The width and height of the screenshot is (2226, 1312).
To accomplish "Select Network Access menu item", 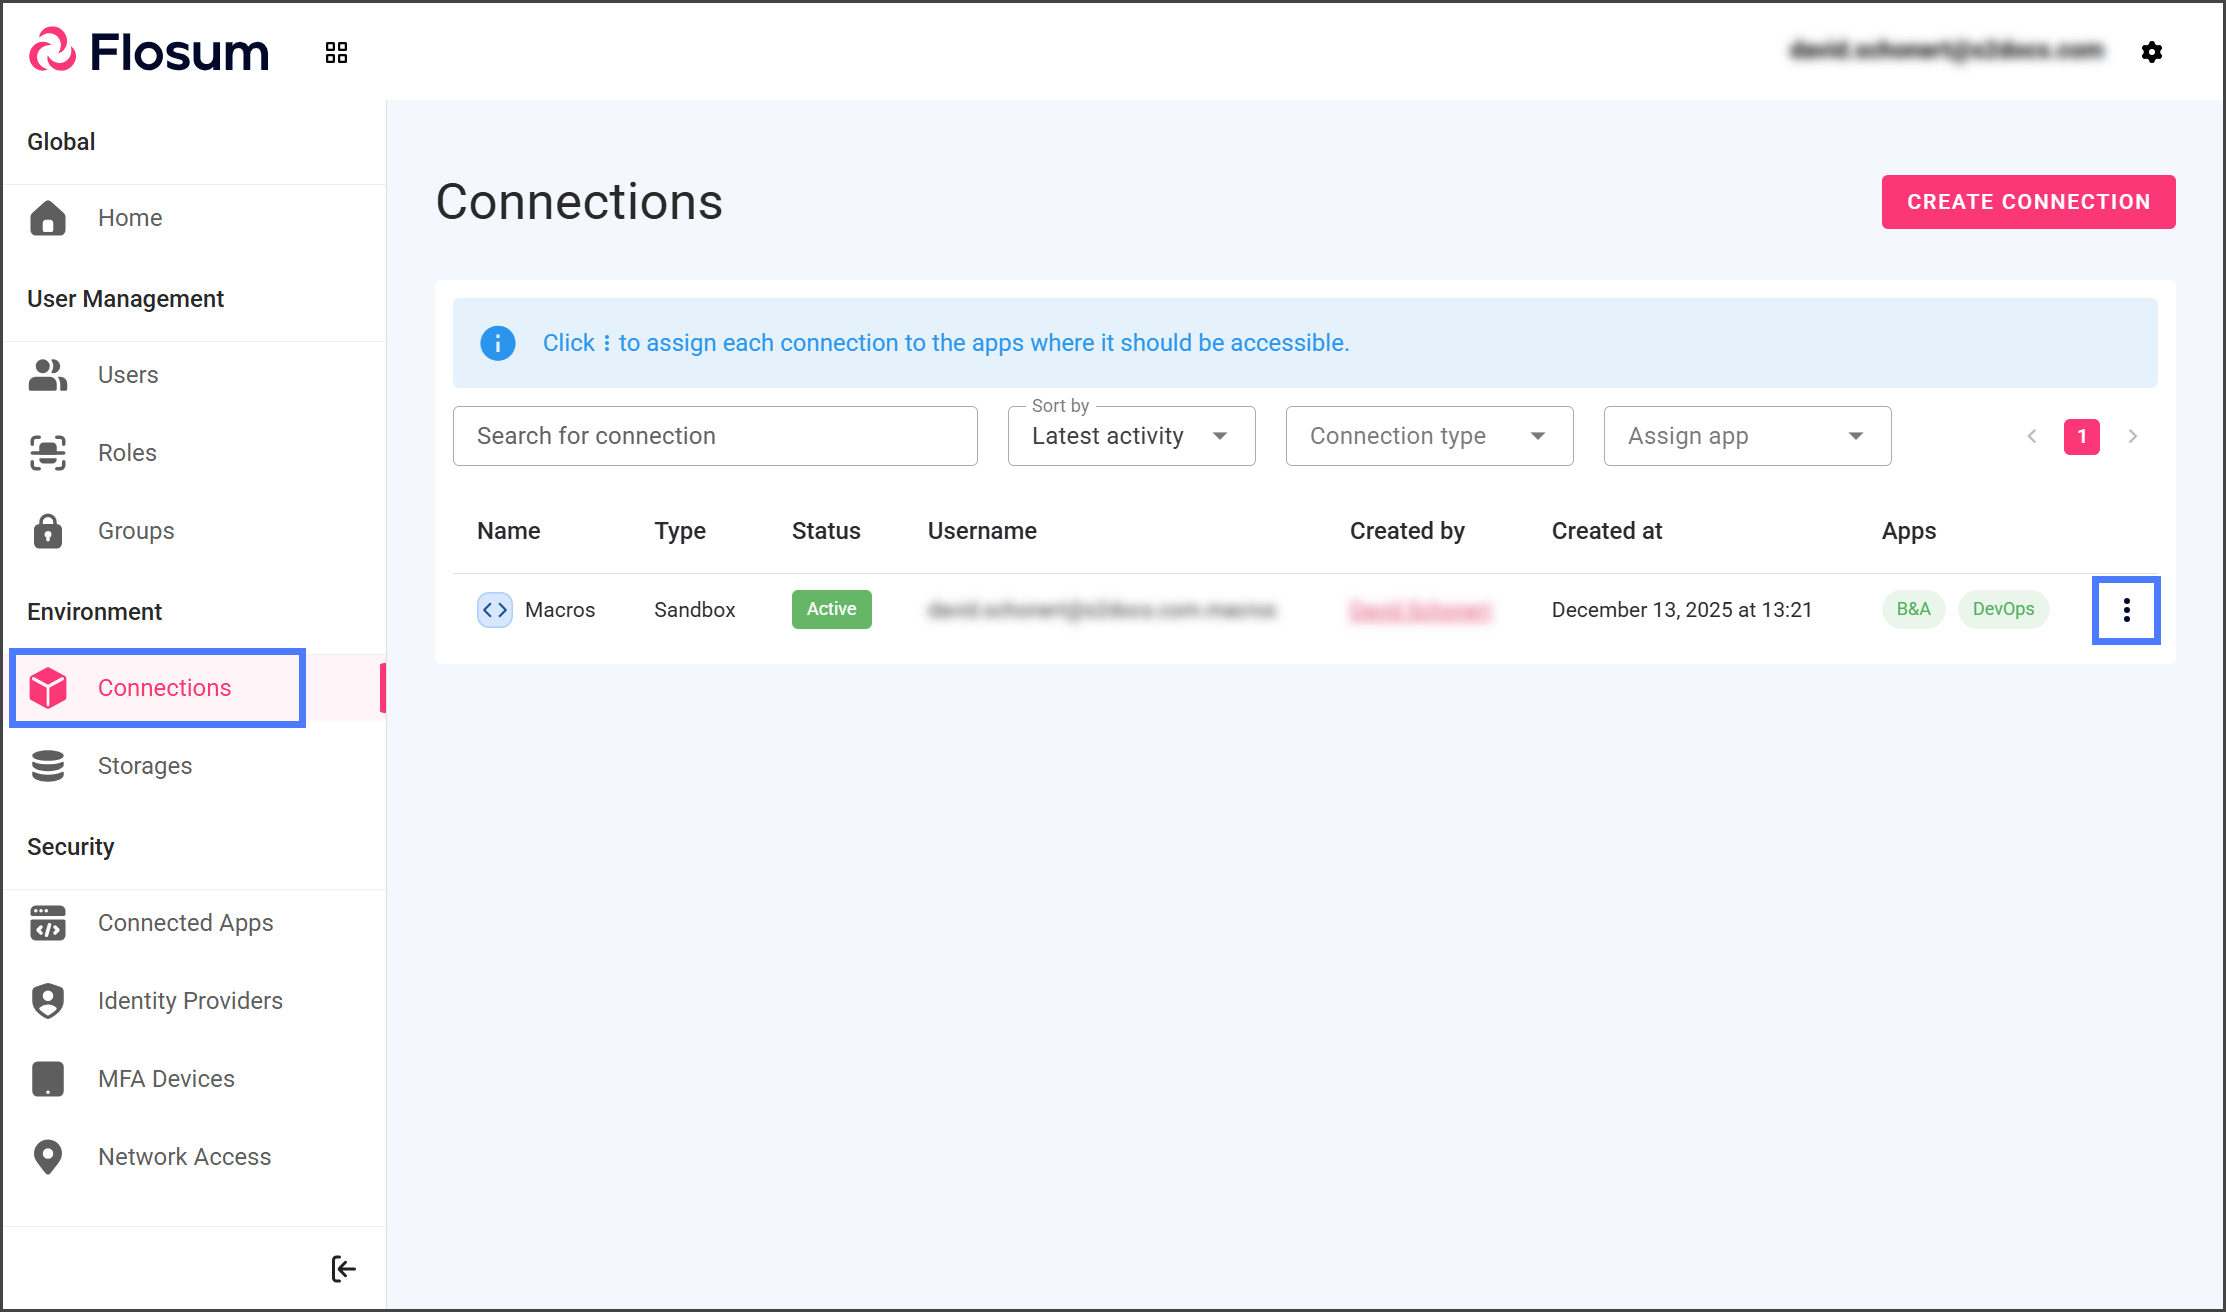I will [184, 1157].
